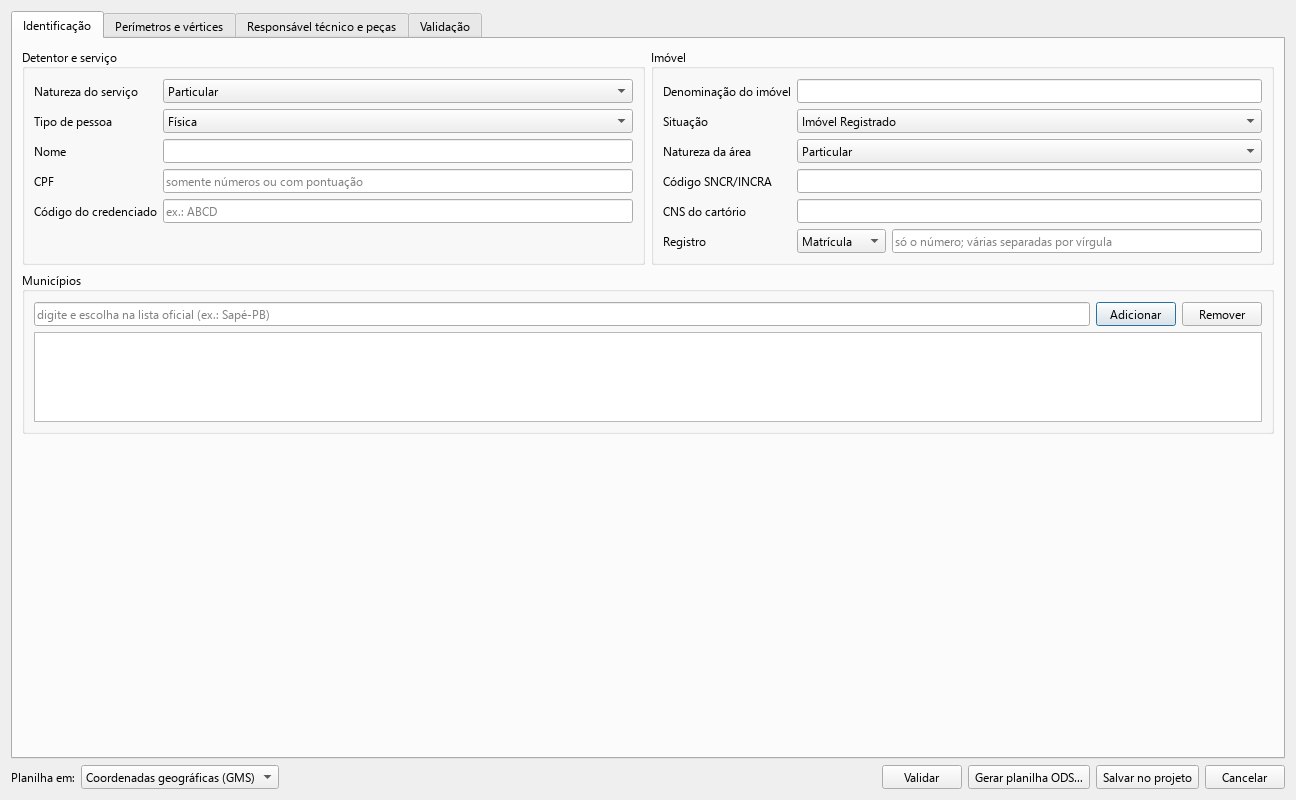Open the Situação combo box
Image resolution: width=1296 pixels, height=800 pixels.
[x=1029, y=121]
